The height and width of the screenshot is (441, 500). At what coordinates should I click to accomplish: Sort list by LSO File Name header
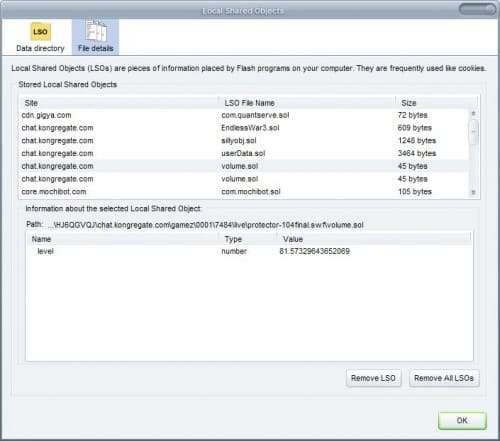click(x=307, y=103)
